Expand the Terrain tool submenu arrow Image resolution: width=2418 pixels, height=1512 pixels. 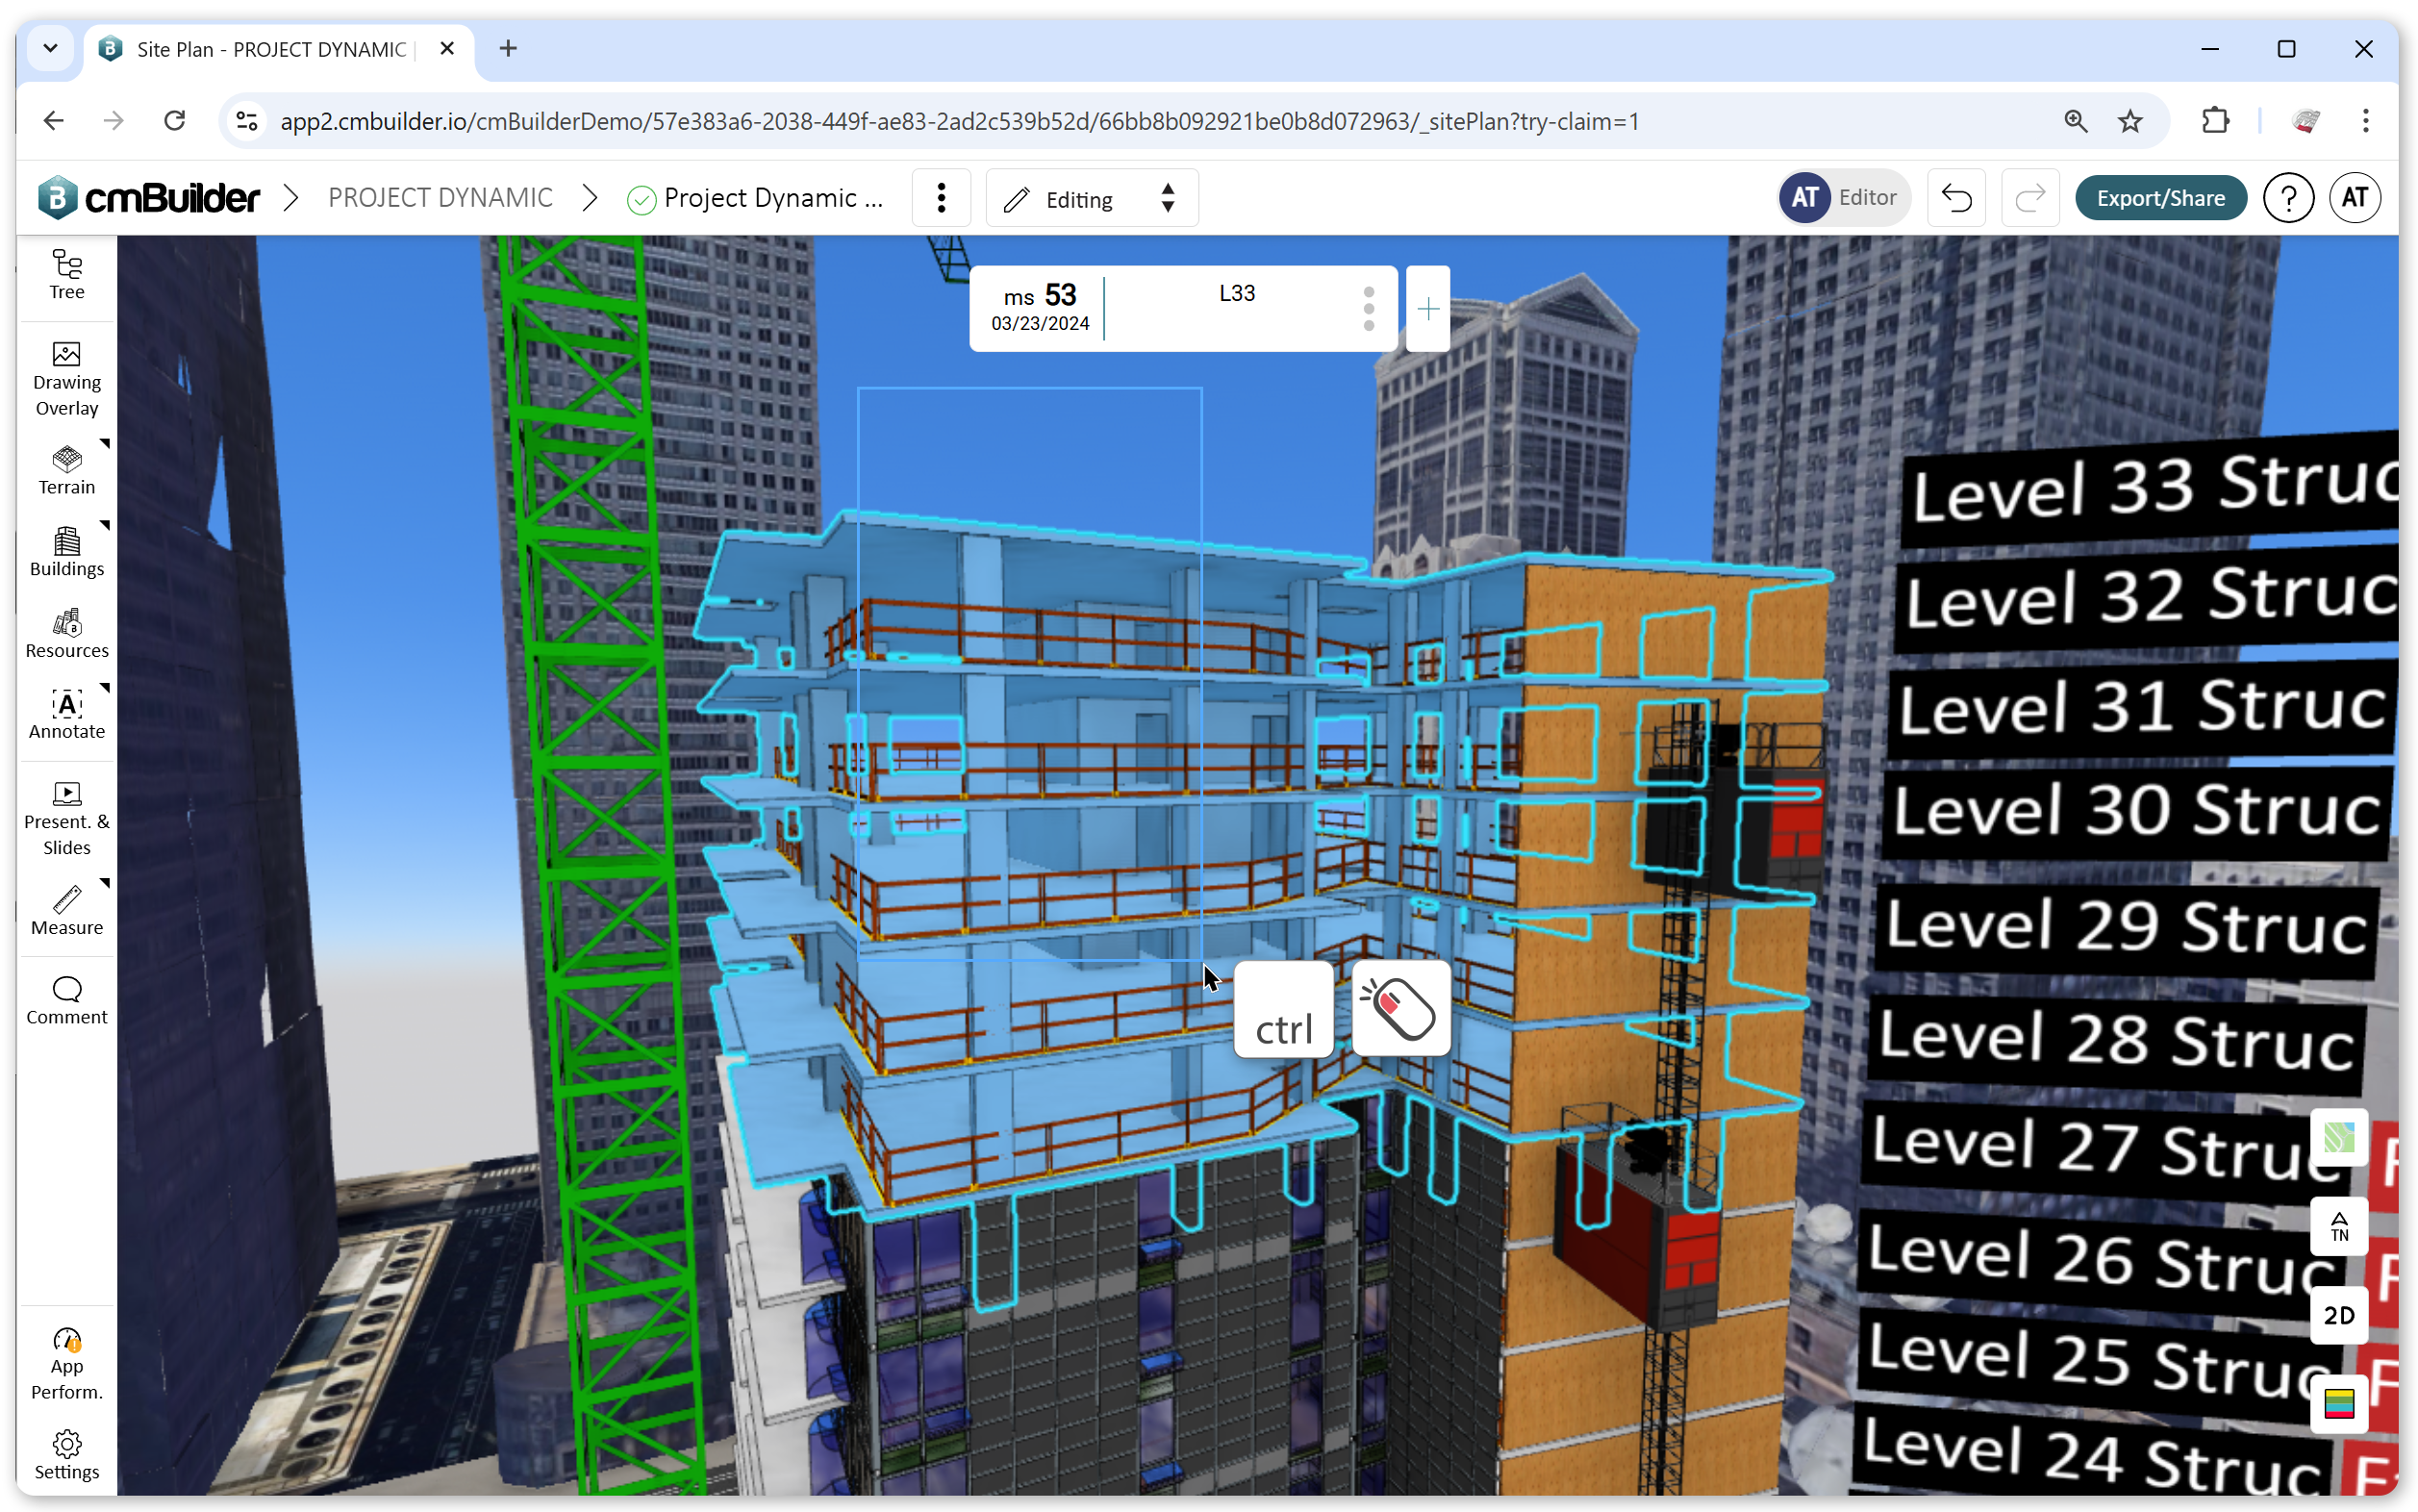104,444
